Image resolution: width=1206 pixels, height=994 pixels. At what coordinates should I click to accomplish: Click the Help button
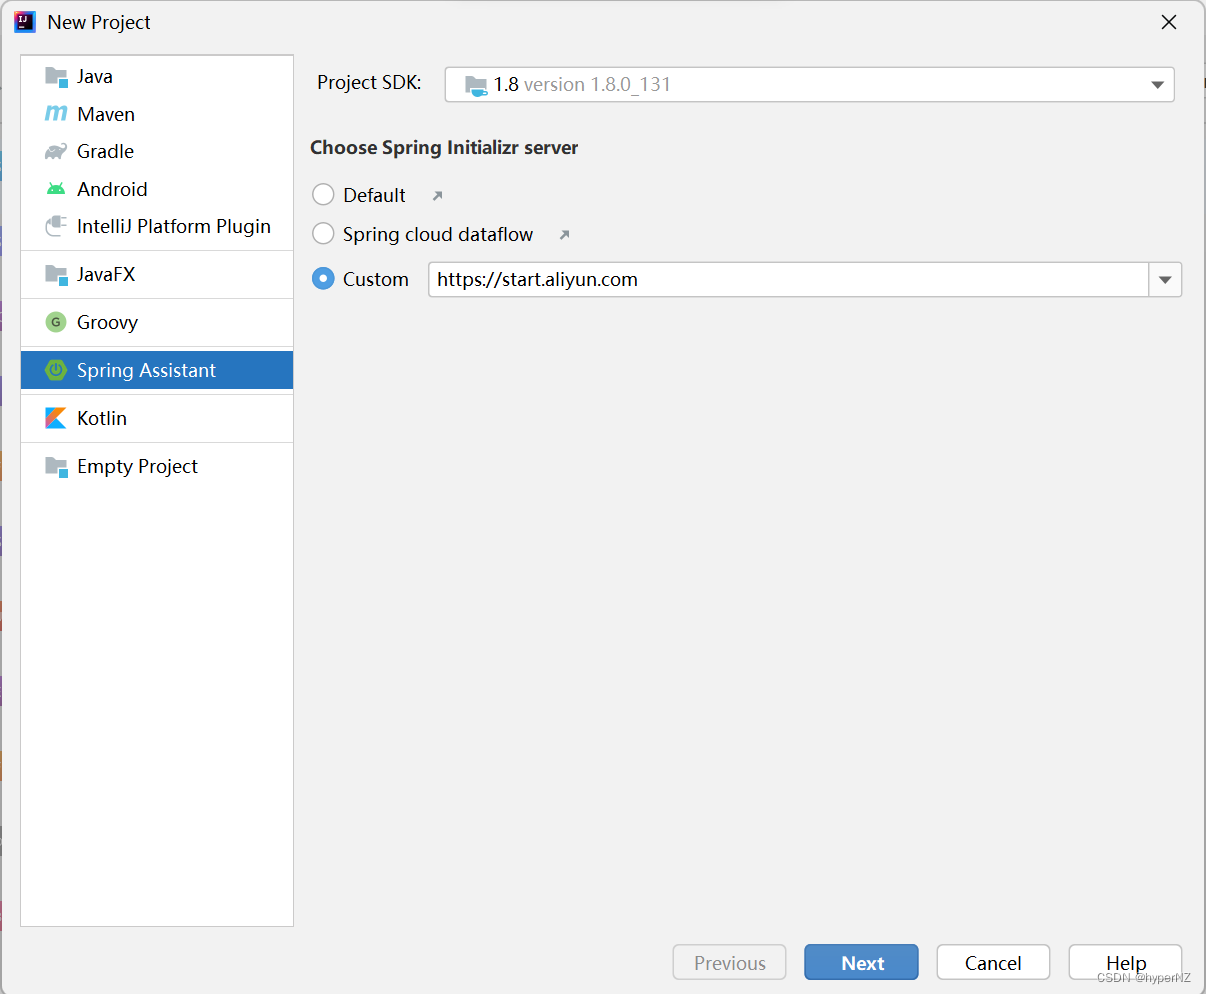[x=1125, y=962]
